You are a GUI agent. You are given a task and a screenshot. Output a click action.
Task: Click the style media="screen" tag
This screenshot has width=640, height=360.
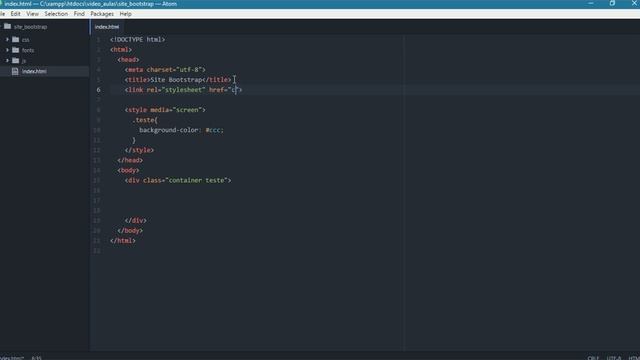[165, 110]
